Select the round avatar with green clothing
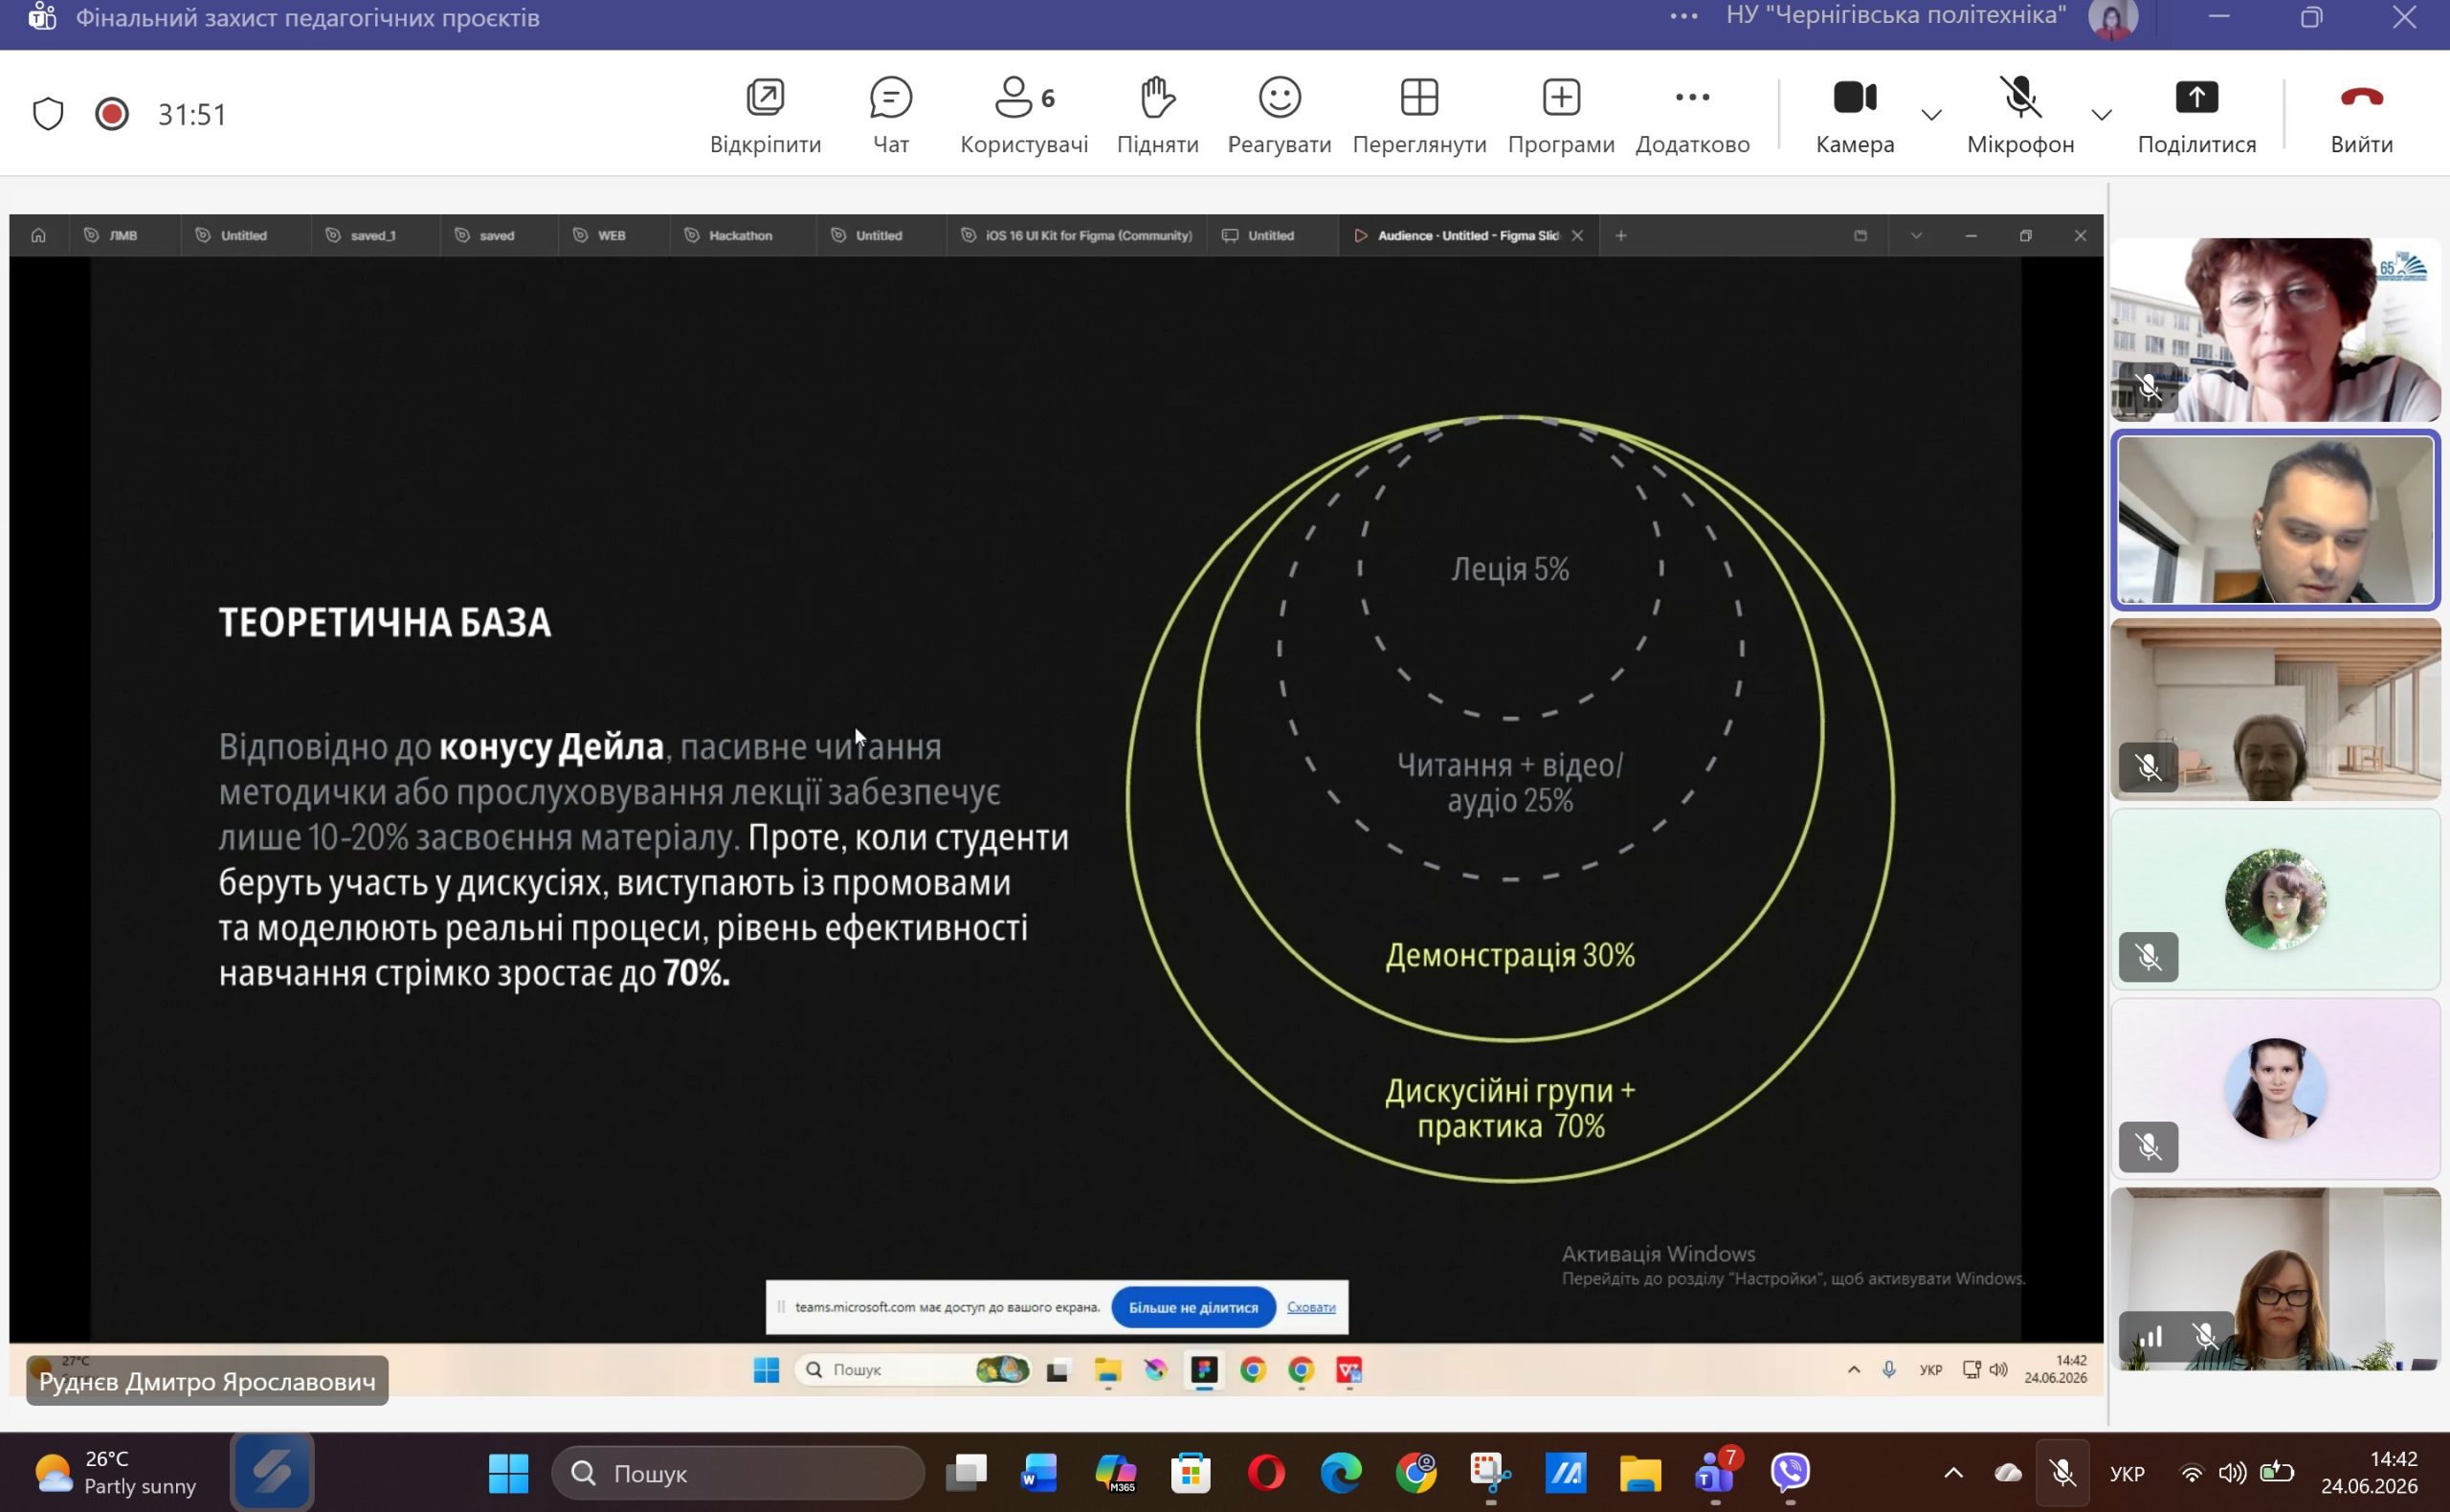 click(2275, 898)
